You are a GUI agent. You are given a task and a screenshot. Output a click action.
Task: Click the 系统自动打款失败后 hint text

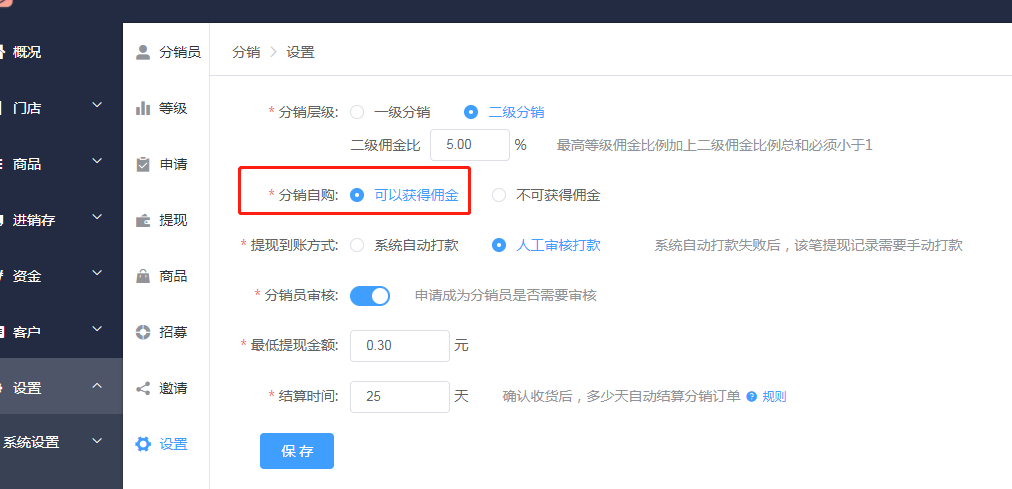pos(809,246)
